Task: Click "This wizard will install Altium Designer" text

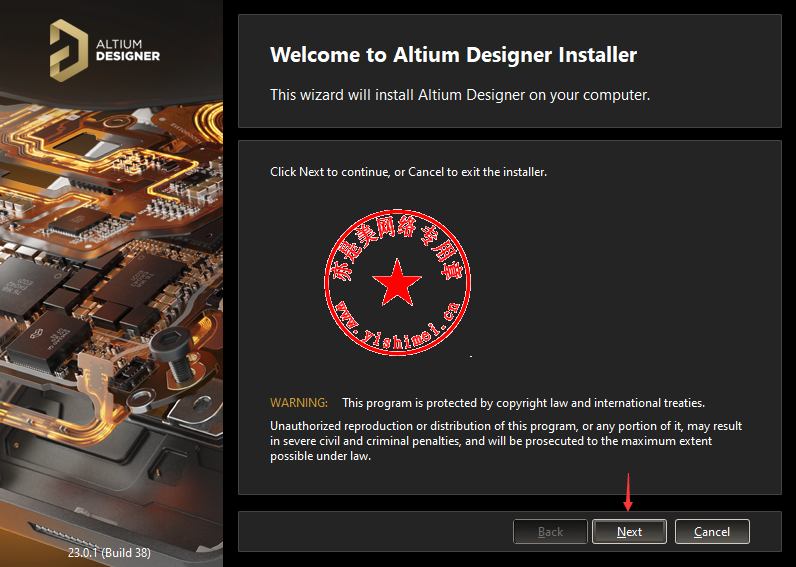Action: (x=460, y=95)
